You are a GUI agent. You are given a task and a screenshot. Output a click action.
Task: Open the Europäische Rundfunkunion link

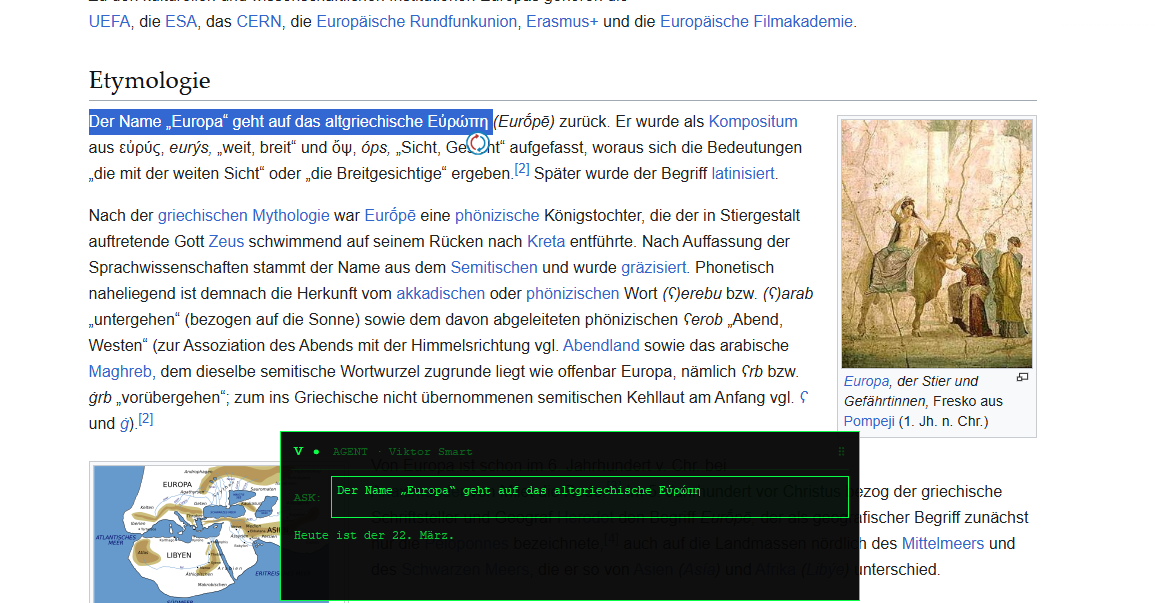[416, 21]
